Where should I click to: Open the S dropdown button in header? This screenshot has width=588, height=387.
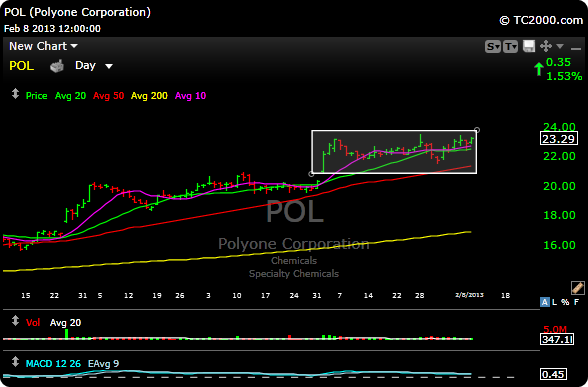click(x=492, y=46)
